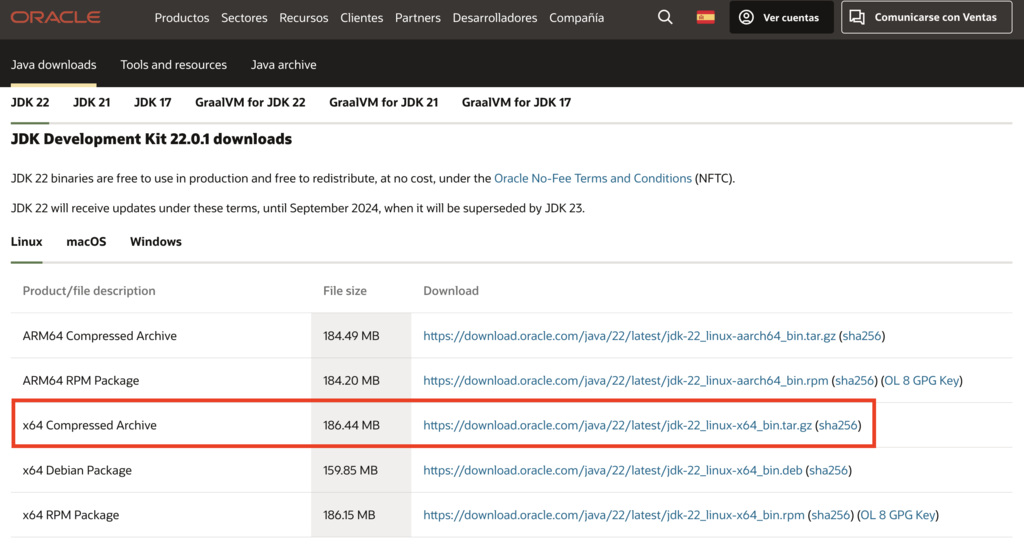
Task: Open Ver cuentas account button
Action: pos(780,18)
